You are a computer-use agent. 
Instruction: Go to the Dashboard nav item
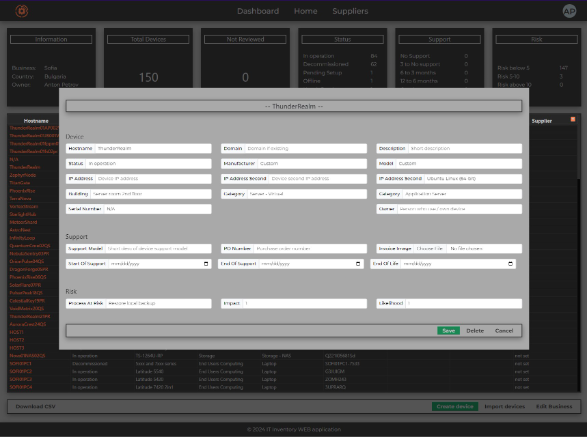[x=258, y=11]
